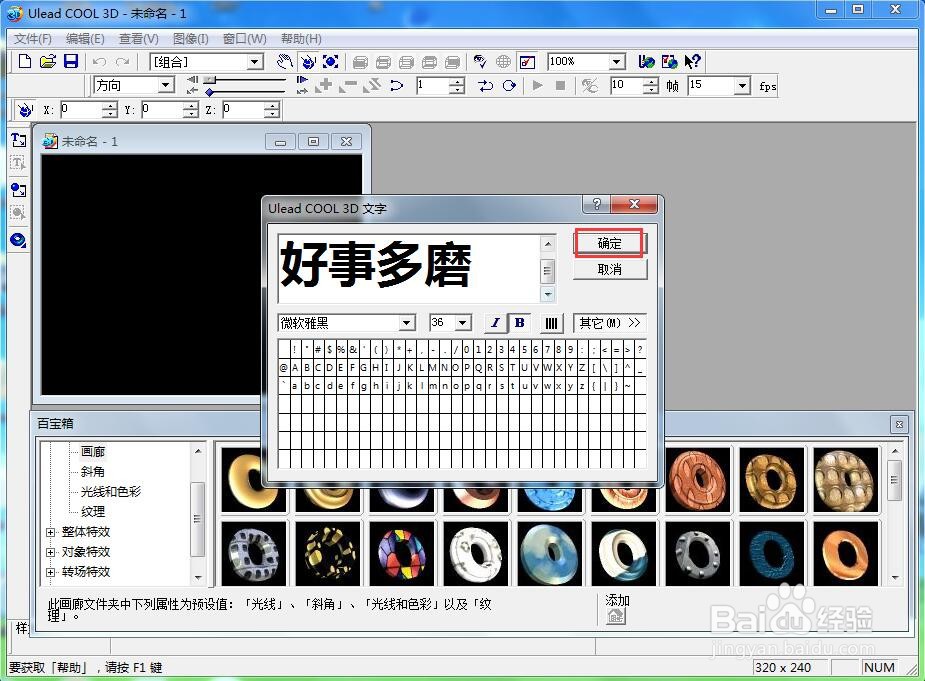Viewport: 925px width, 681px height.
Task: Open the [组合] object dropdown
Action: pyautogui.click(x=255, y=61)
